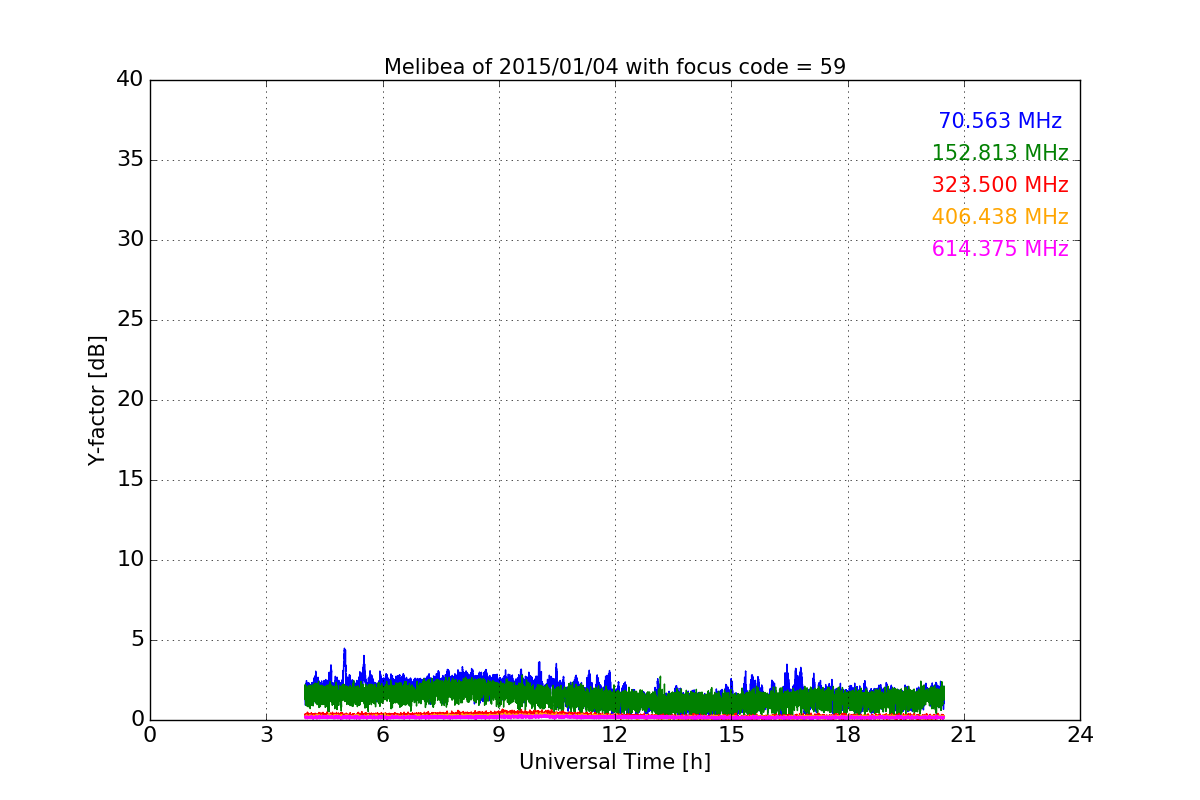1200x800 pixels.
Task: Click the x-axis tick label 12
Action: (615, 735)
